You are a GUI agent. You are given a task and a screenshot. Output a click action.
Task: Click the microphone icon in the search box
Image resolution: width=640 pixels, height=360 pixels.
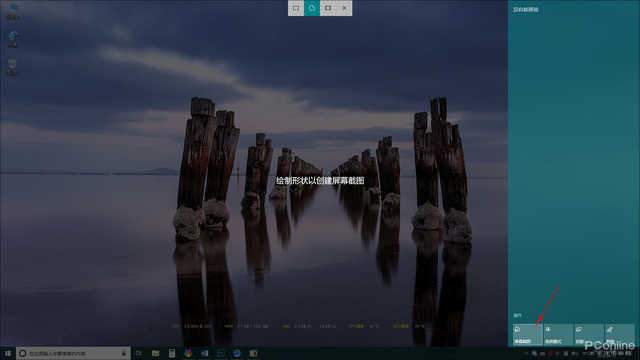[124, 353]
